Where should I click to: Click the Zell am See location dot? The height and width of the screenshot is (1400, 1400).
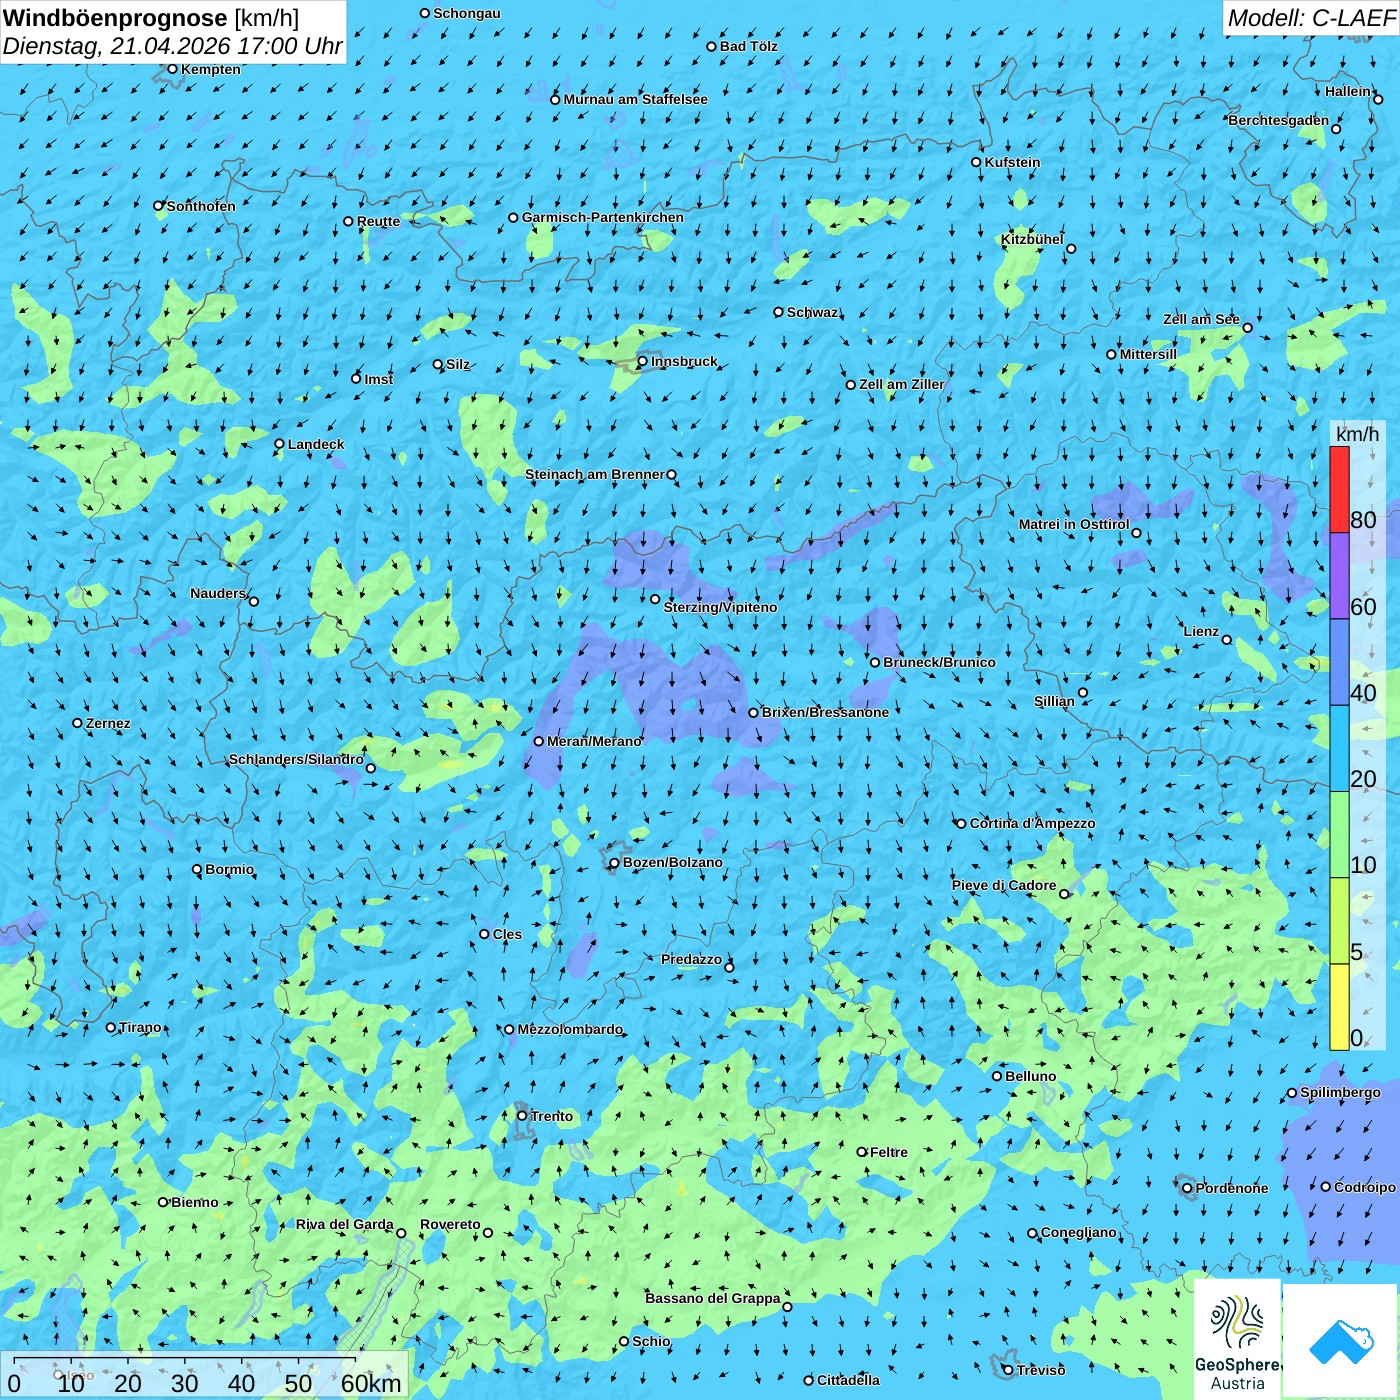(x=1247, y=328)
